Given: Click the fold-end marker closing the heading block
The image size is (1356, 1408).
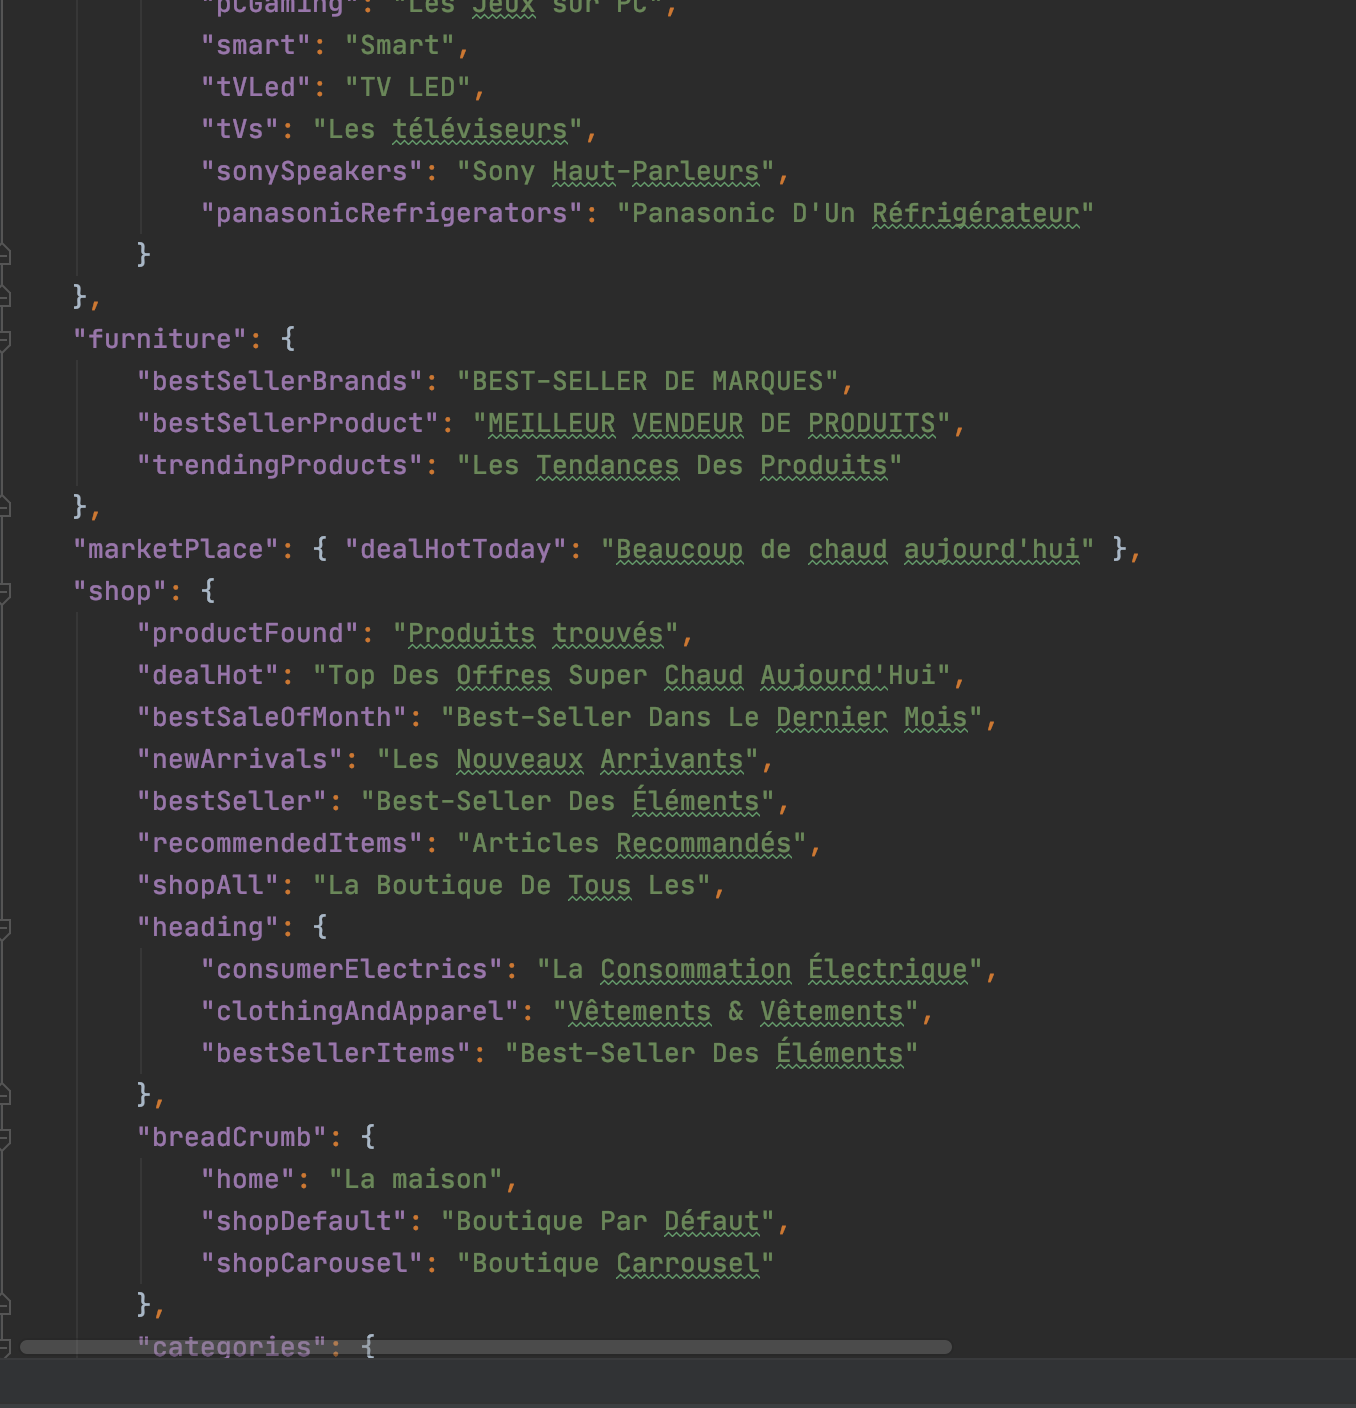Looking at the screenshot, I should point(5,1095).
